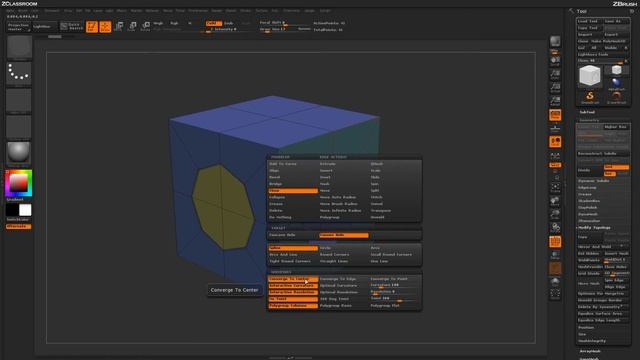Select the white secondary color swatch
This screenshot has width=640, height=360.
point(25,210)
